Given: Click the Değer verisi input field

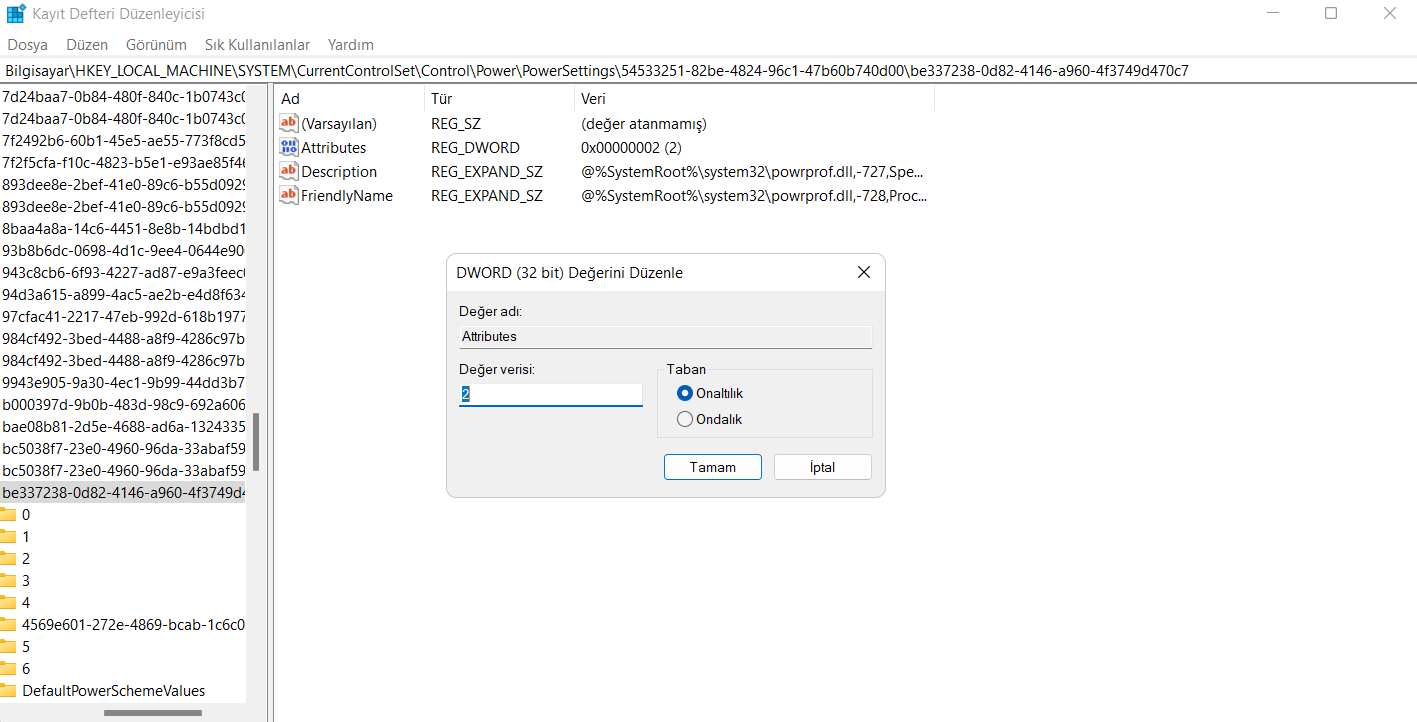Looking at the screenshot, I should [551, 395].
